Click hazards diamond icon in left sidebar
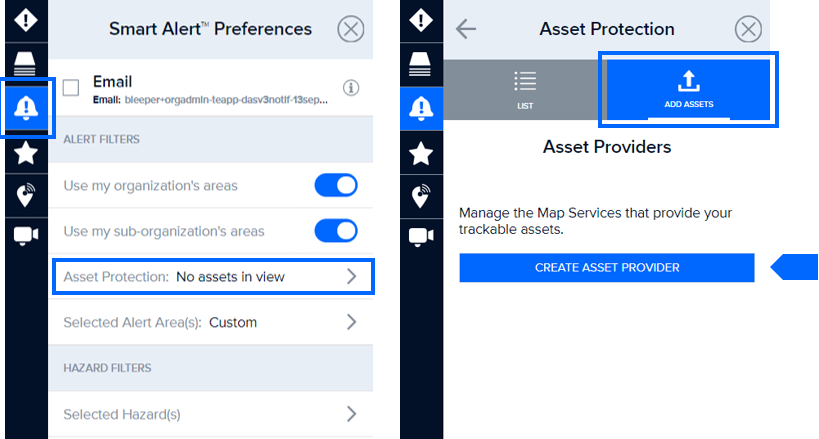 click(26, 20)
